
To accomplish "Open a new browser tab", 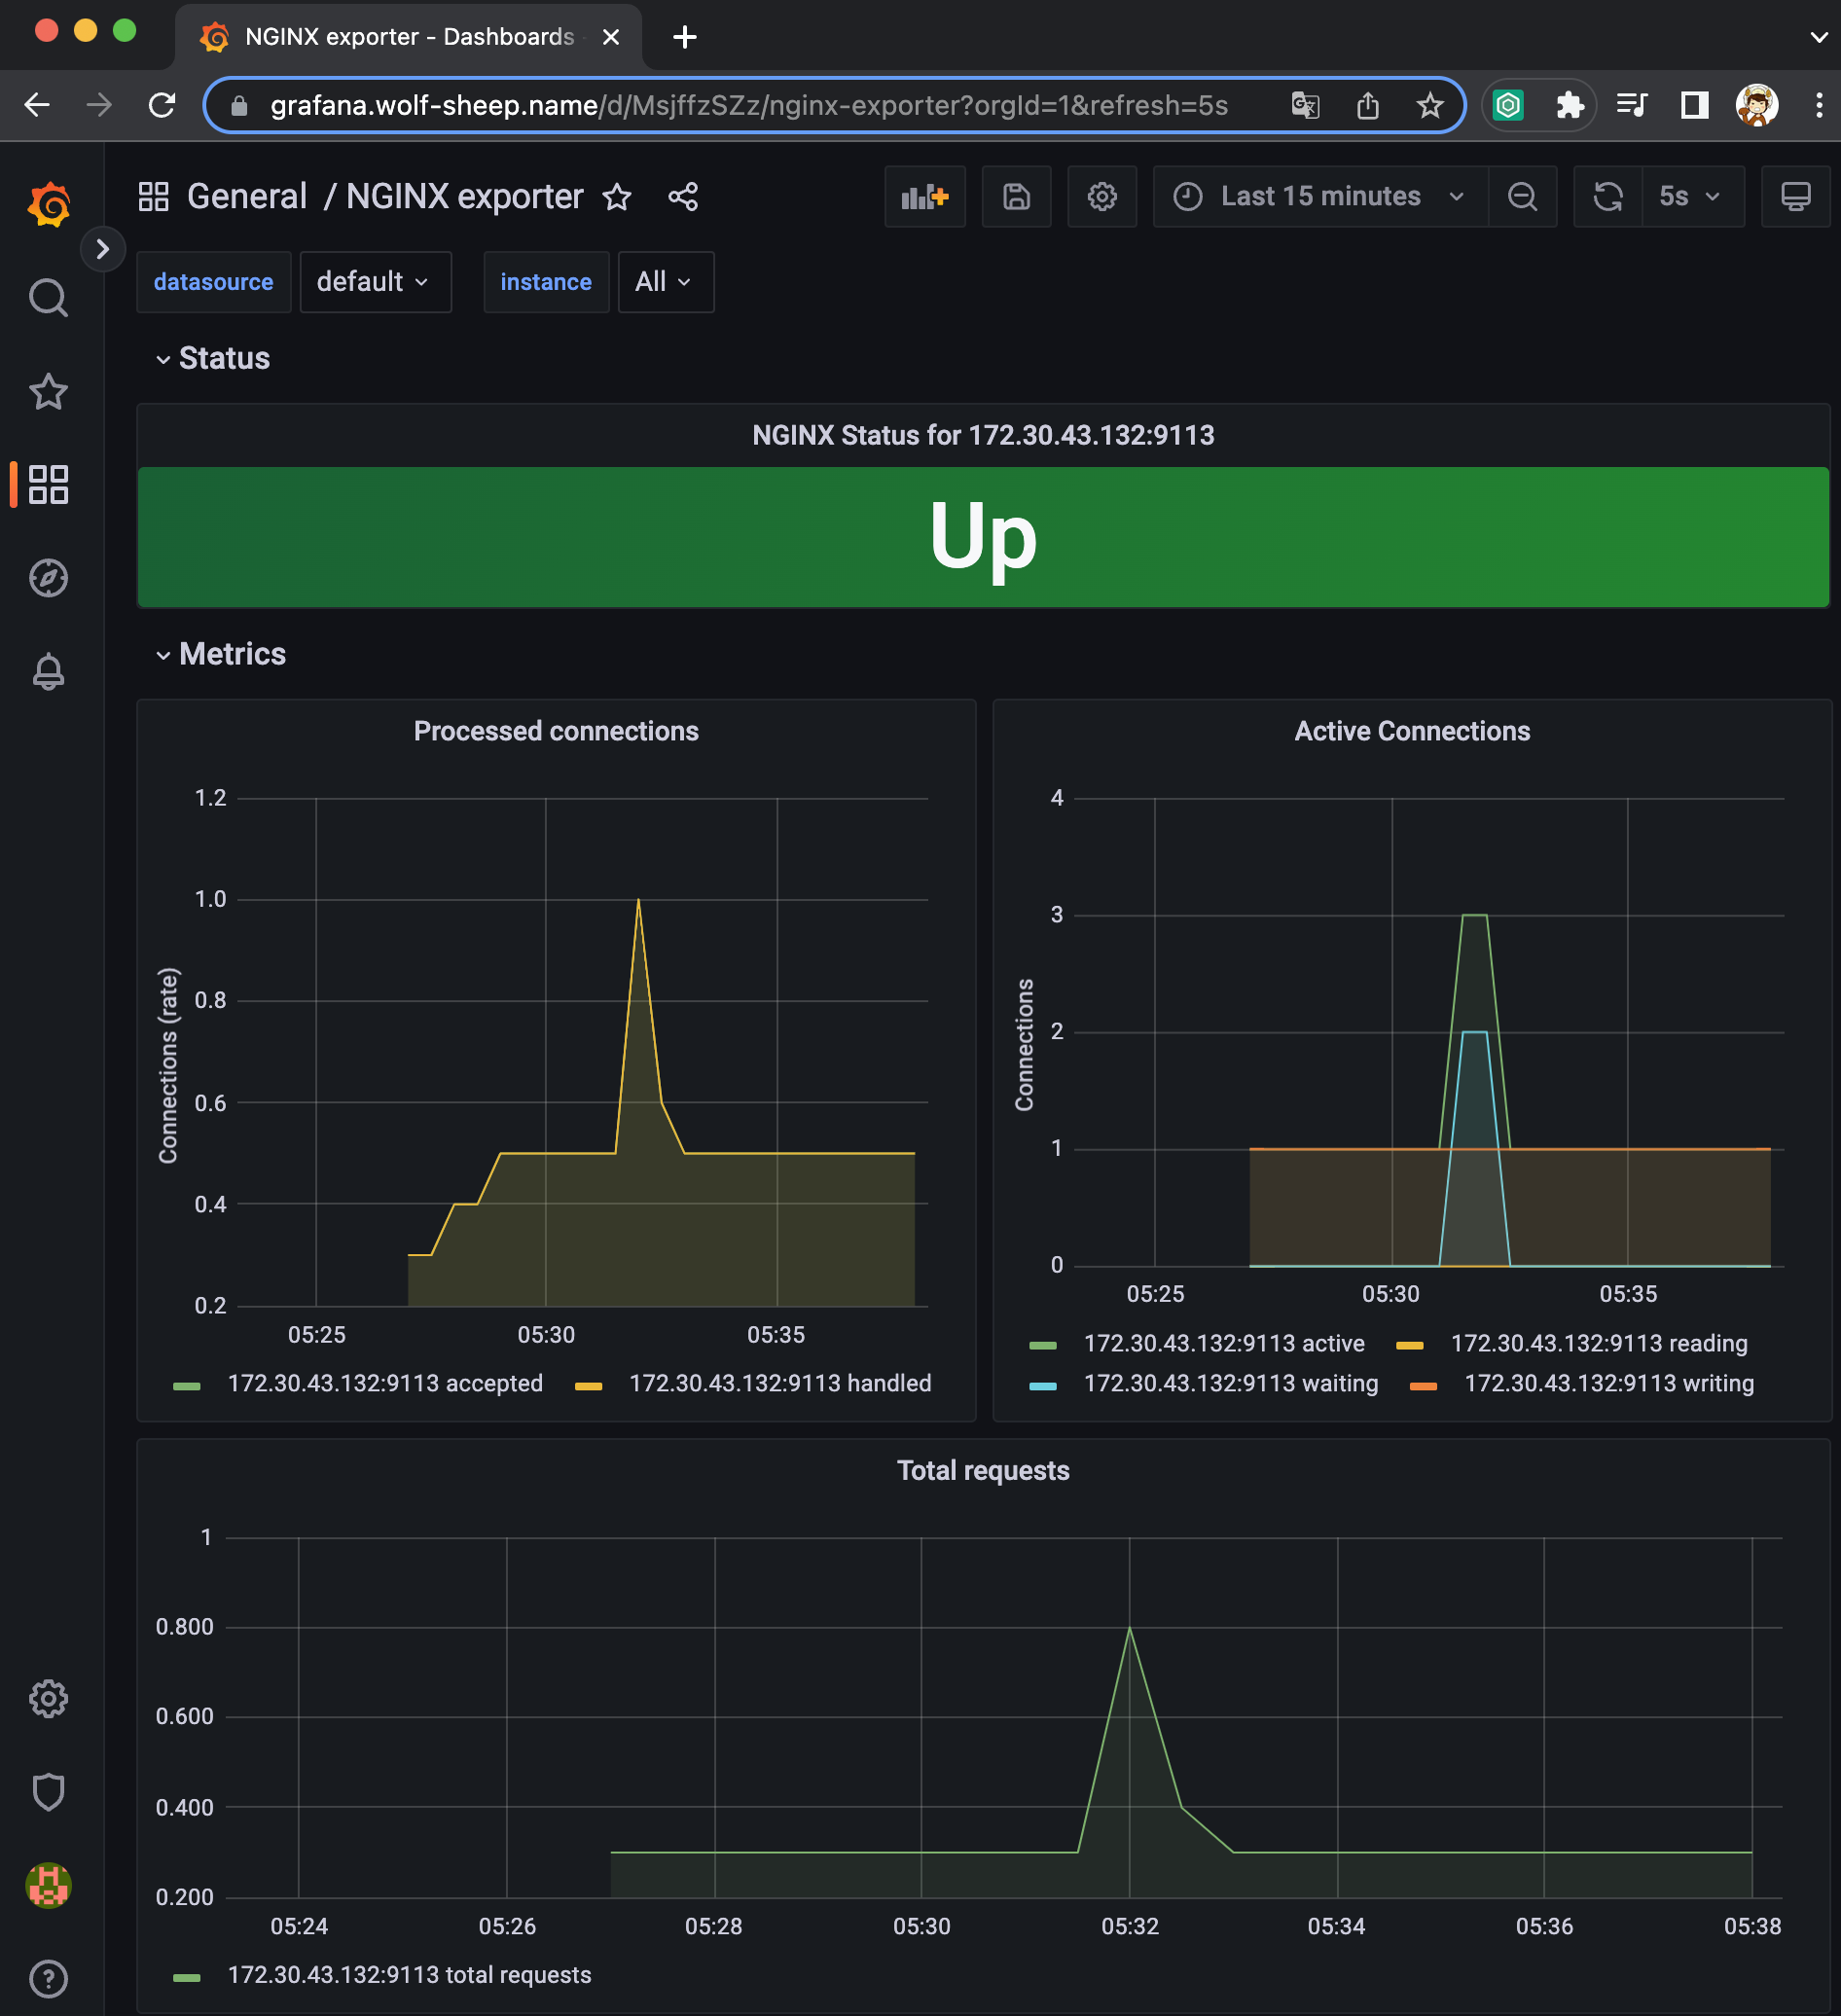I will pos(685,37).
